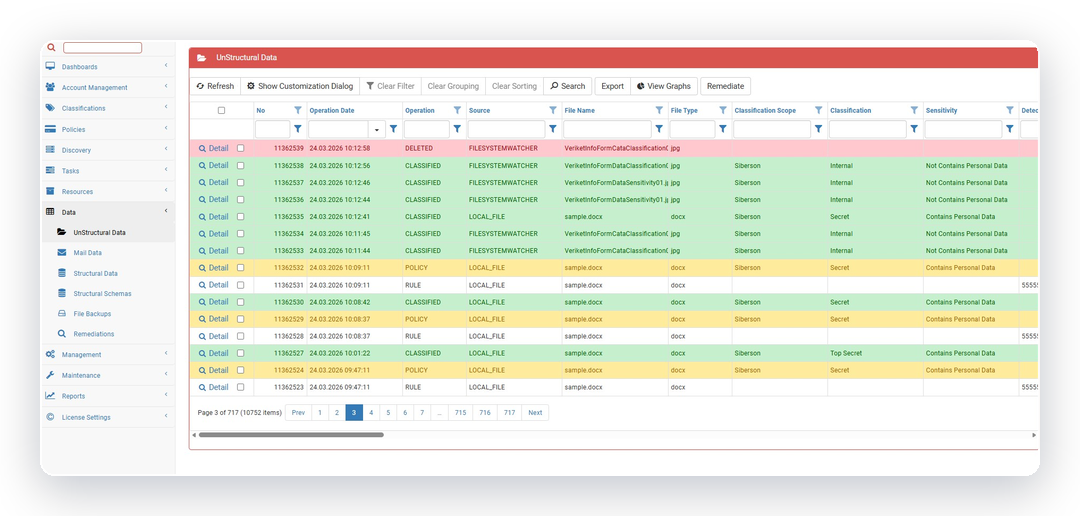Click the Resources archive icon
The image size is (1080, 516).
click(x=50, y=191)
